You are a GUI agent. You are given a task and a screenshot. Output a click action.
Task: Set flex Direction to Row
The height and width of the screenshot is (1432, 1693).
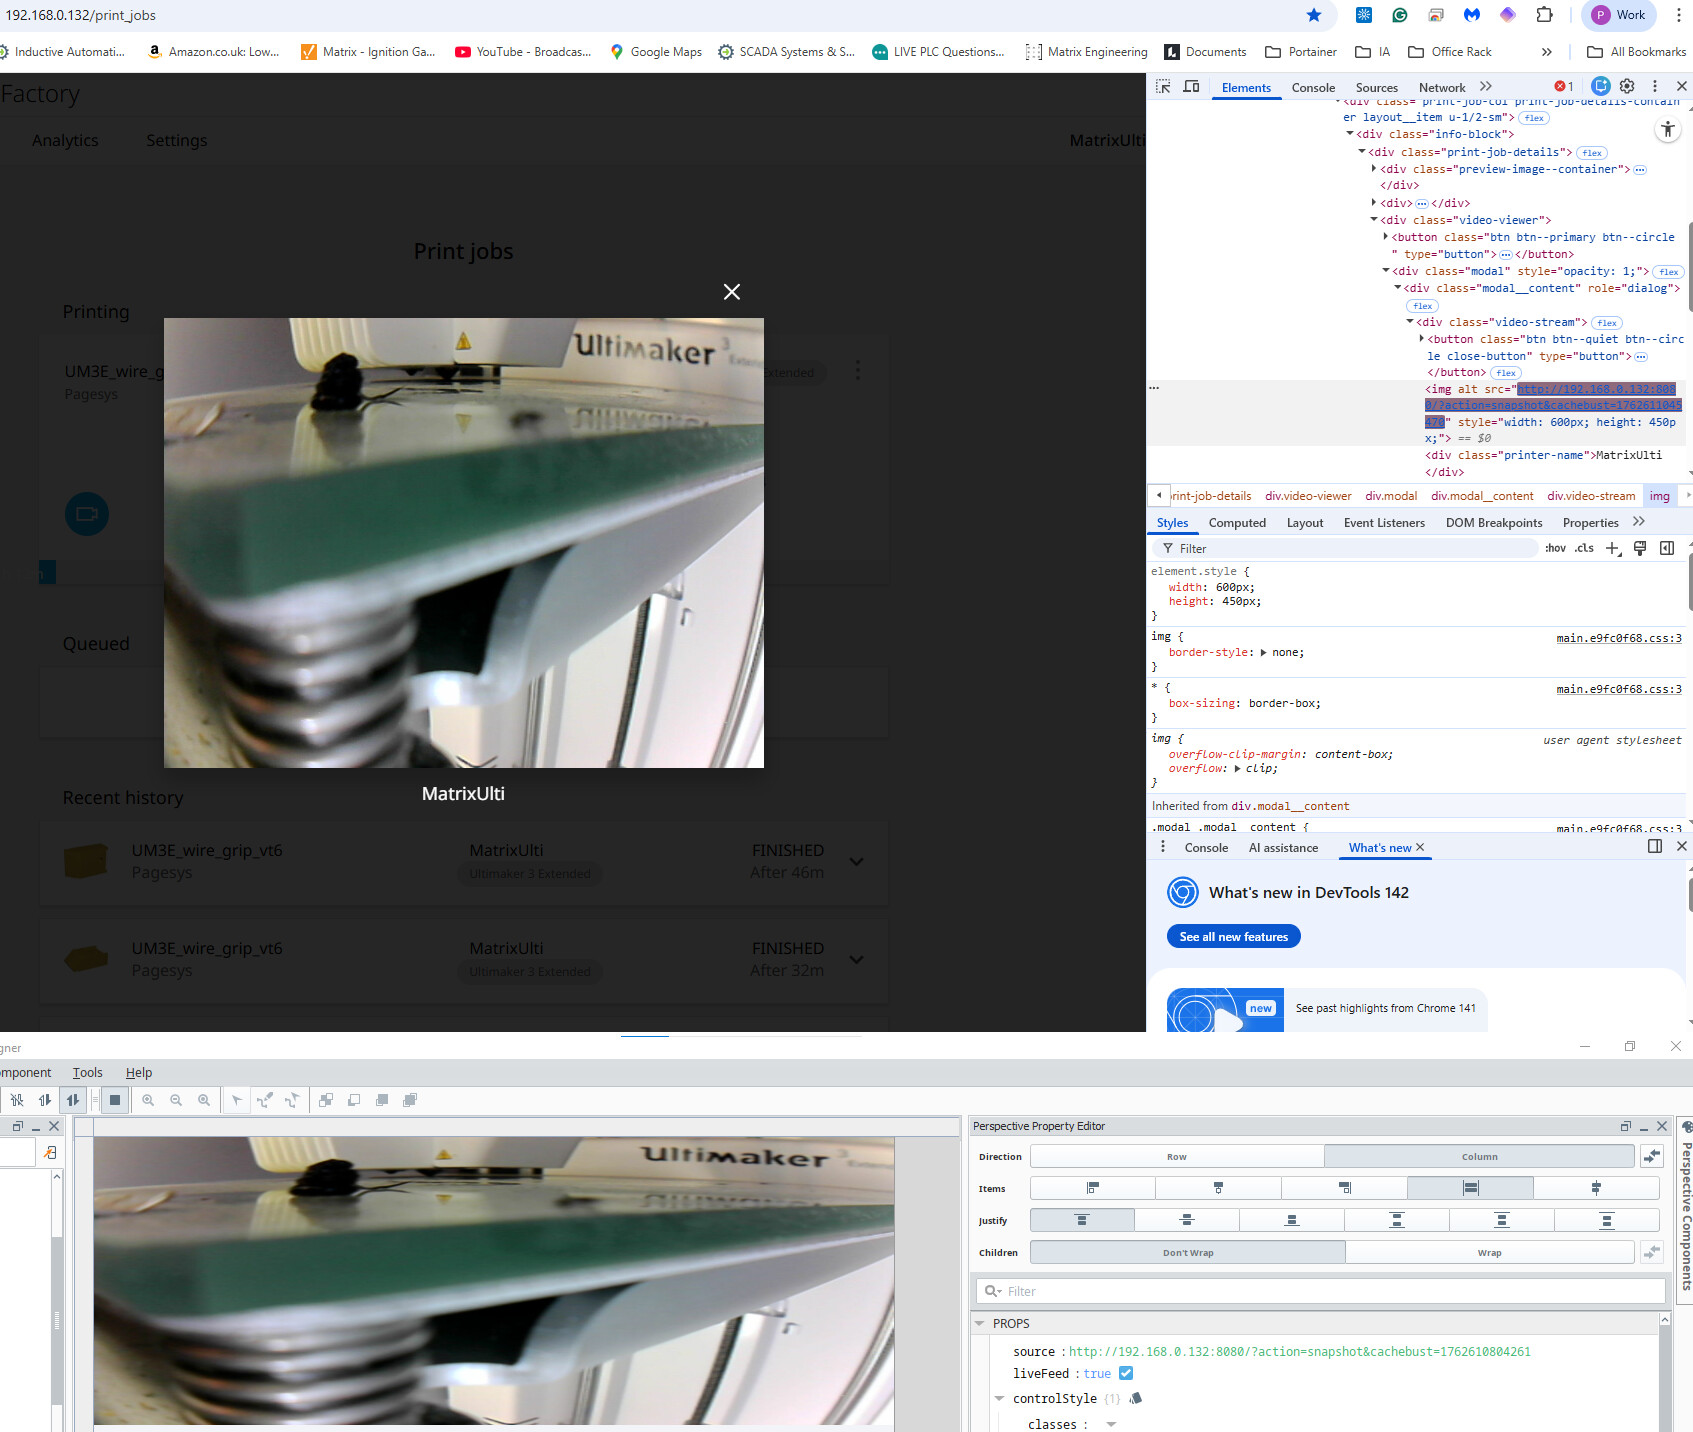point(1176,1157)
